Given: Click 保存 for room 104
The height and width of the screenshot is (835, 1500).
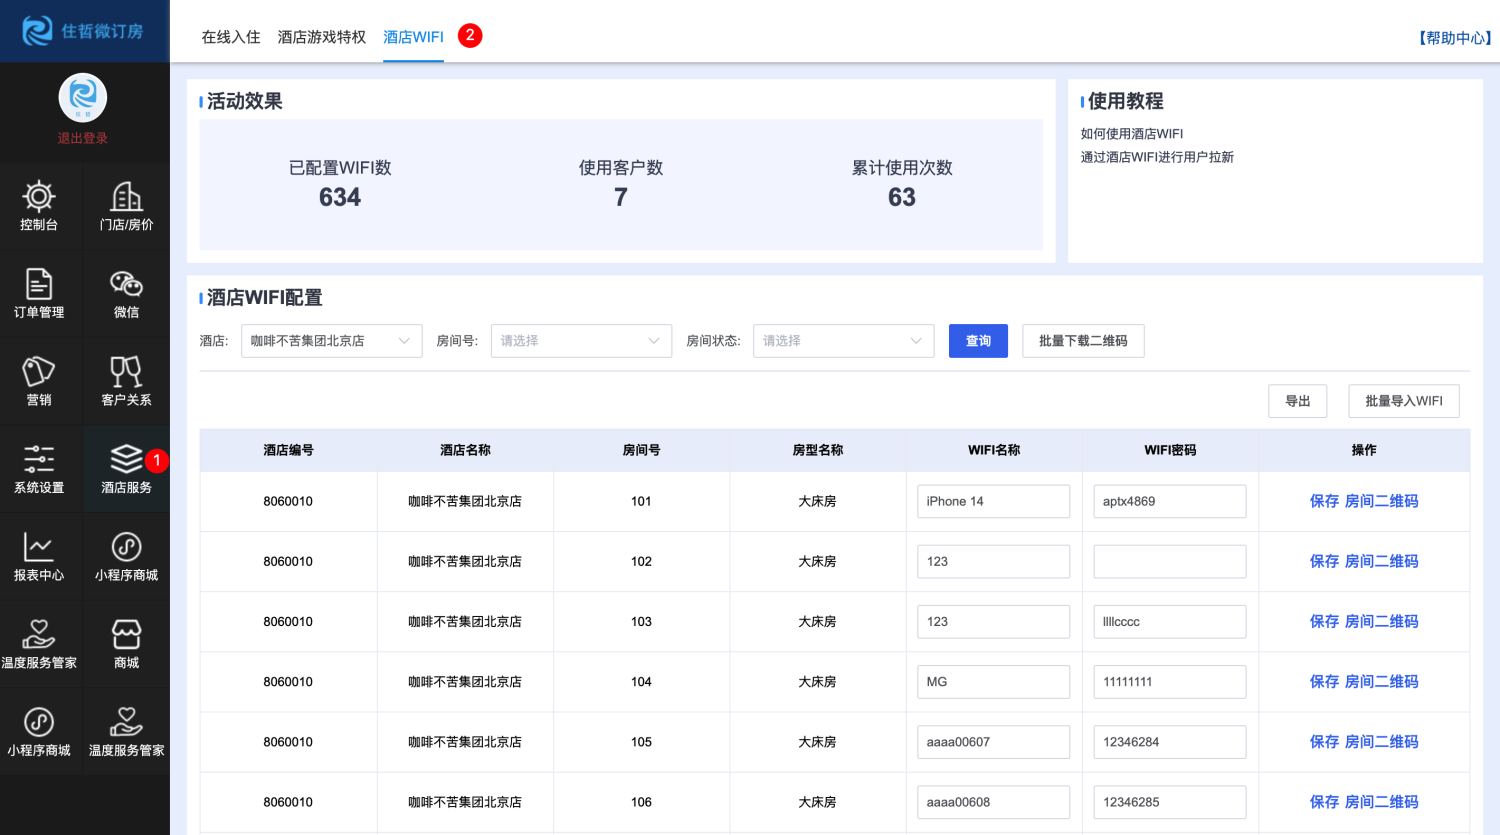Looking at the screenshot, I should (1324, 681).
